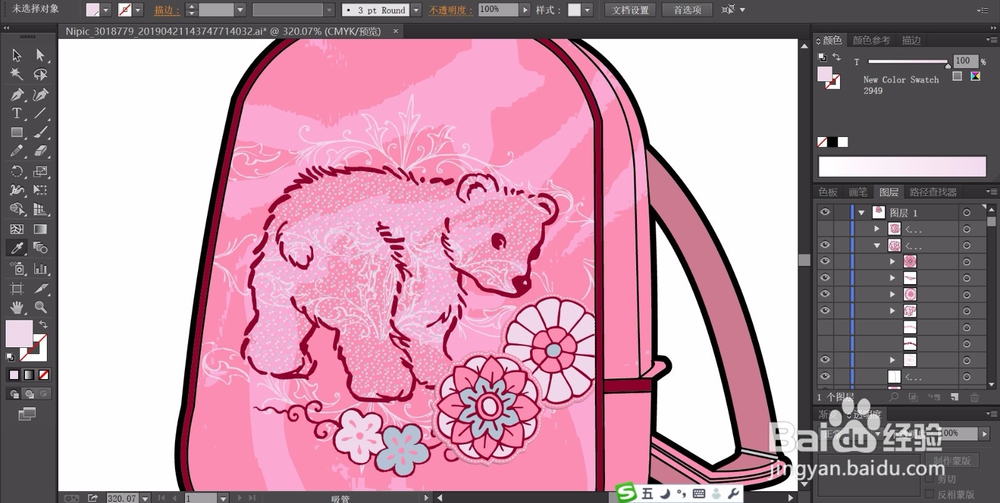Switch to the 颜色参考 tab
Image resolution: width=1000 pixels, height=503 pixels.
tap(871, 40)
